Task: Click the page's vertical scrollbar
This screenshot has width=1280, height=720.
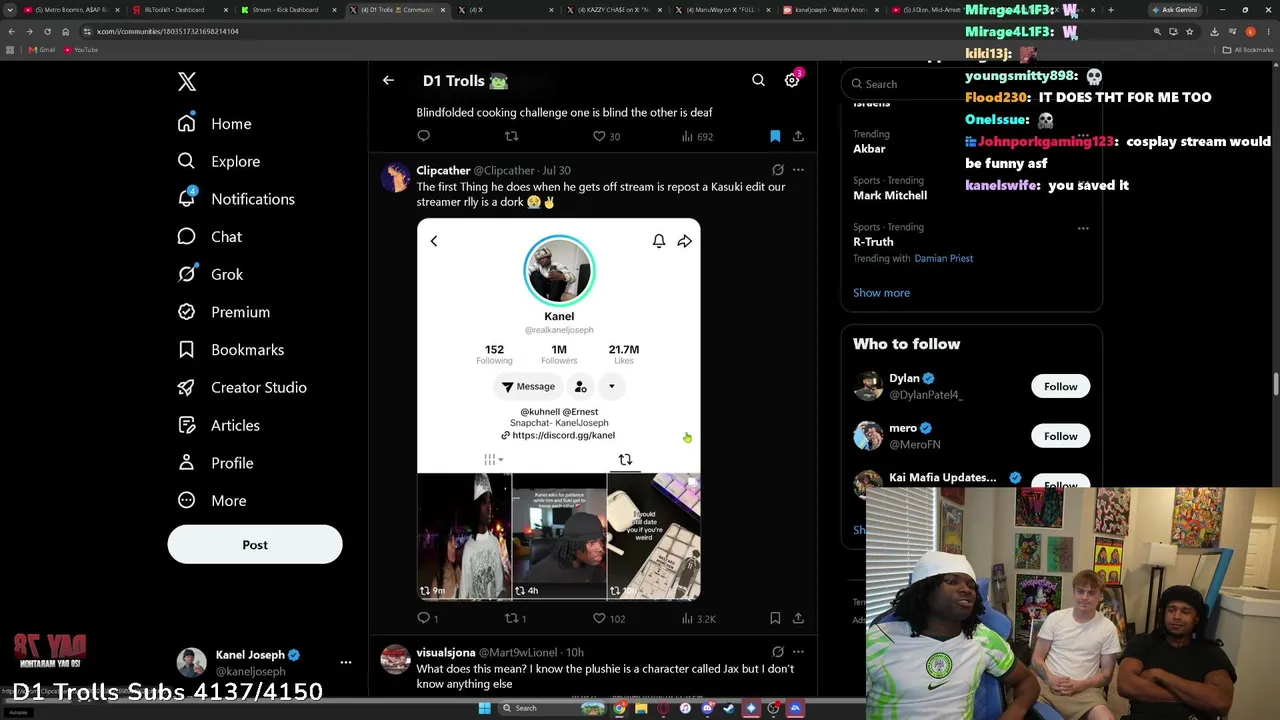Action: tap(1275, 383)
